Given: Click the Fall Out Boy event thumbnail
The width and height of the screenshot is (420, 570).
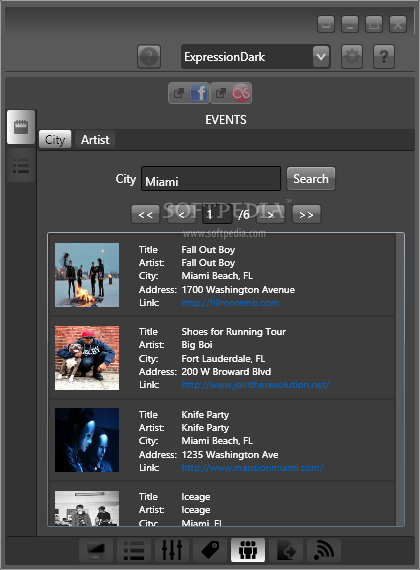Looking at the screenshot, I should (87, 275).
